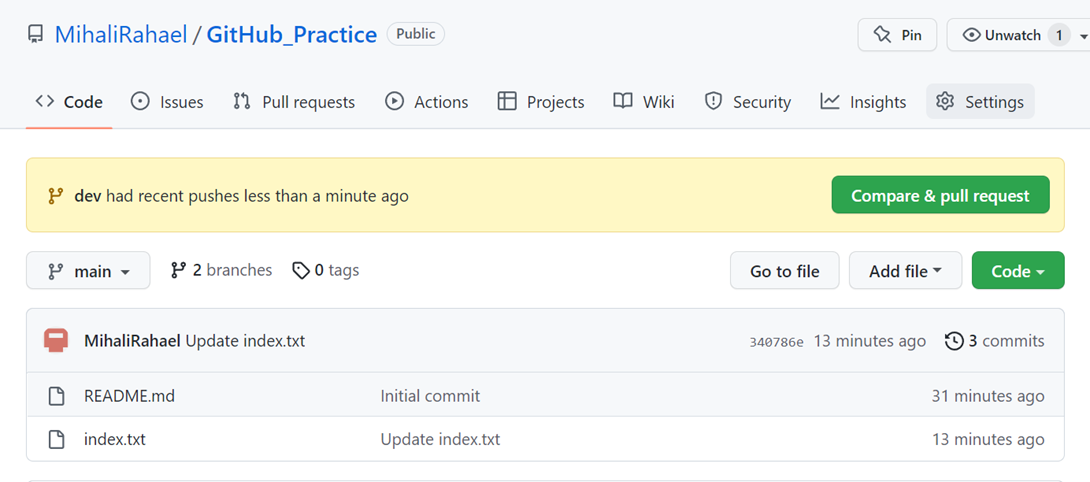
Task: Click the commit history clock icon
Action: click(954, 341)
